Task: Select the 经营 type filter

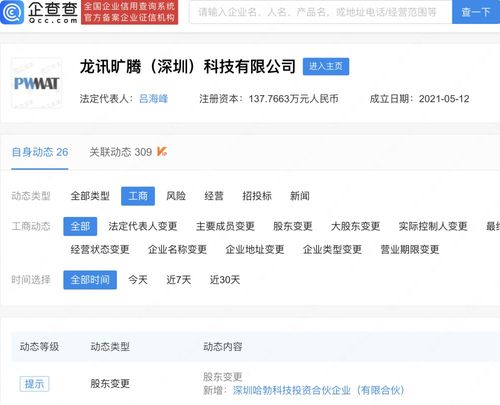Action: pos(214,196)
